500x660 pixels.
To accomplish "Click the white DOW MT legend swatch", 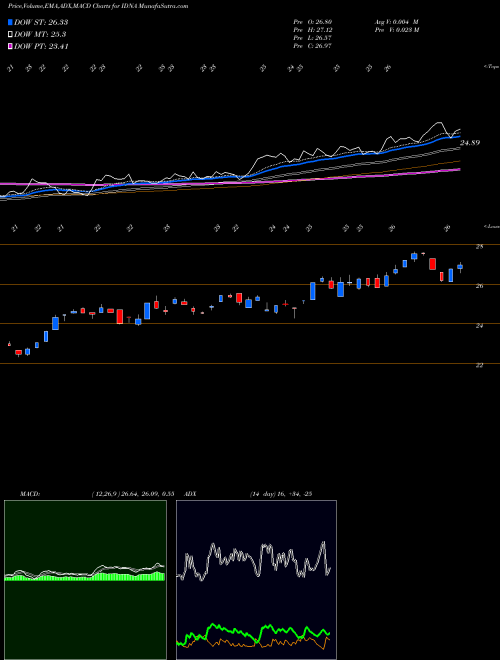I will (x=10, y=35).
